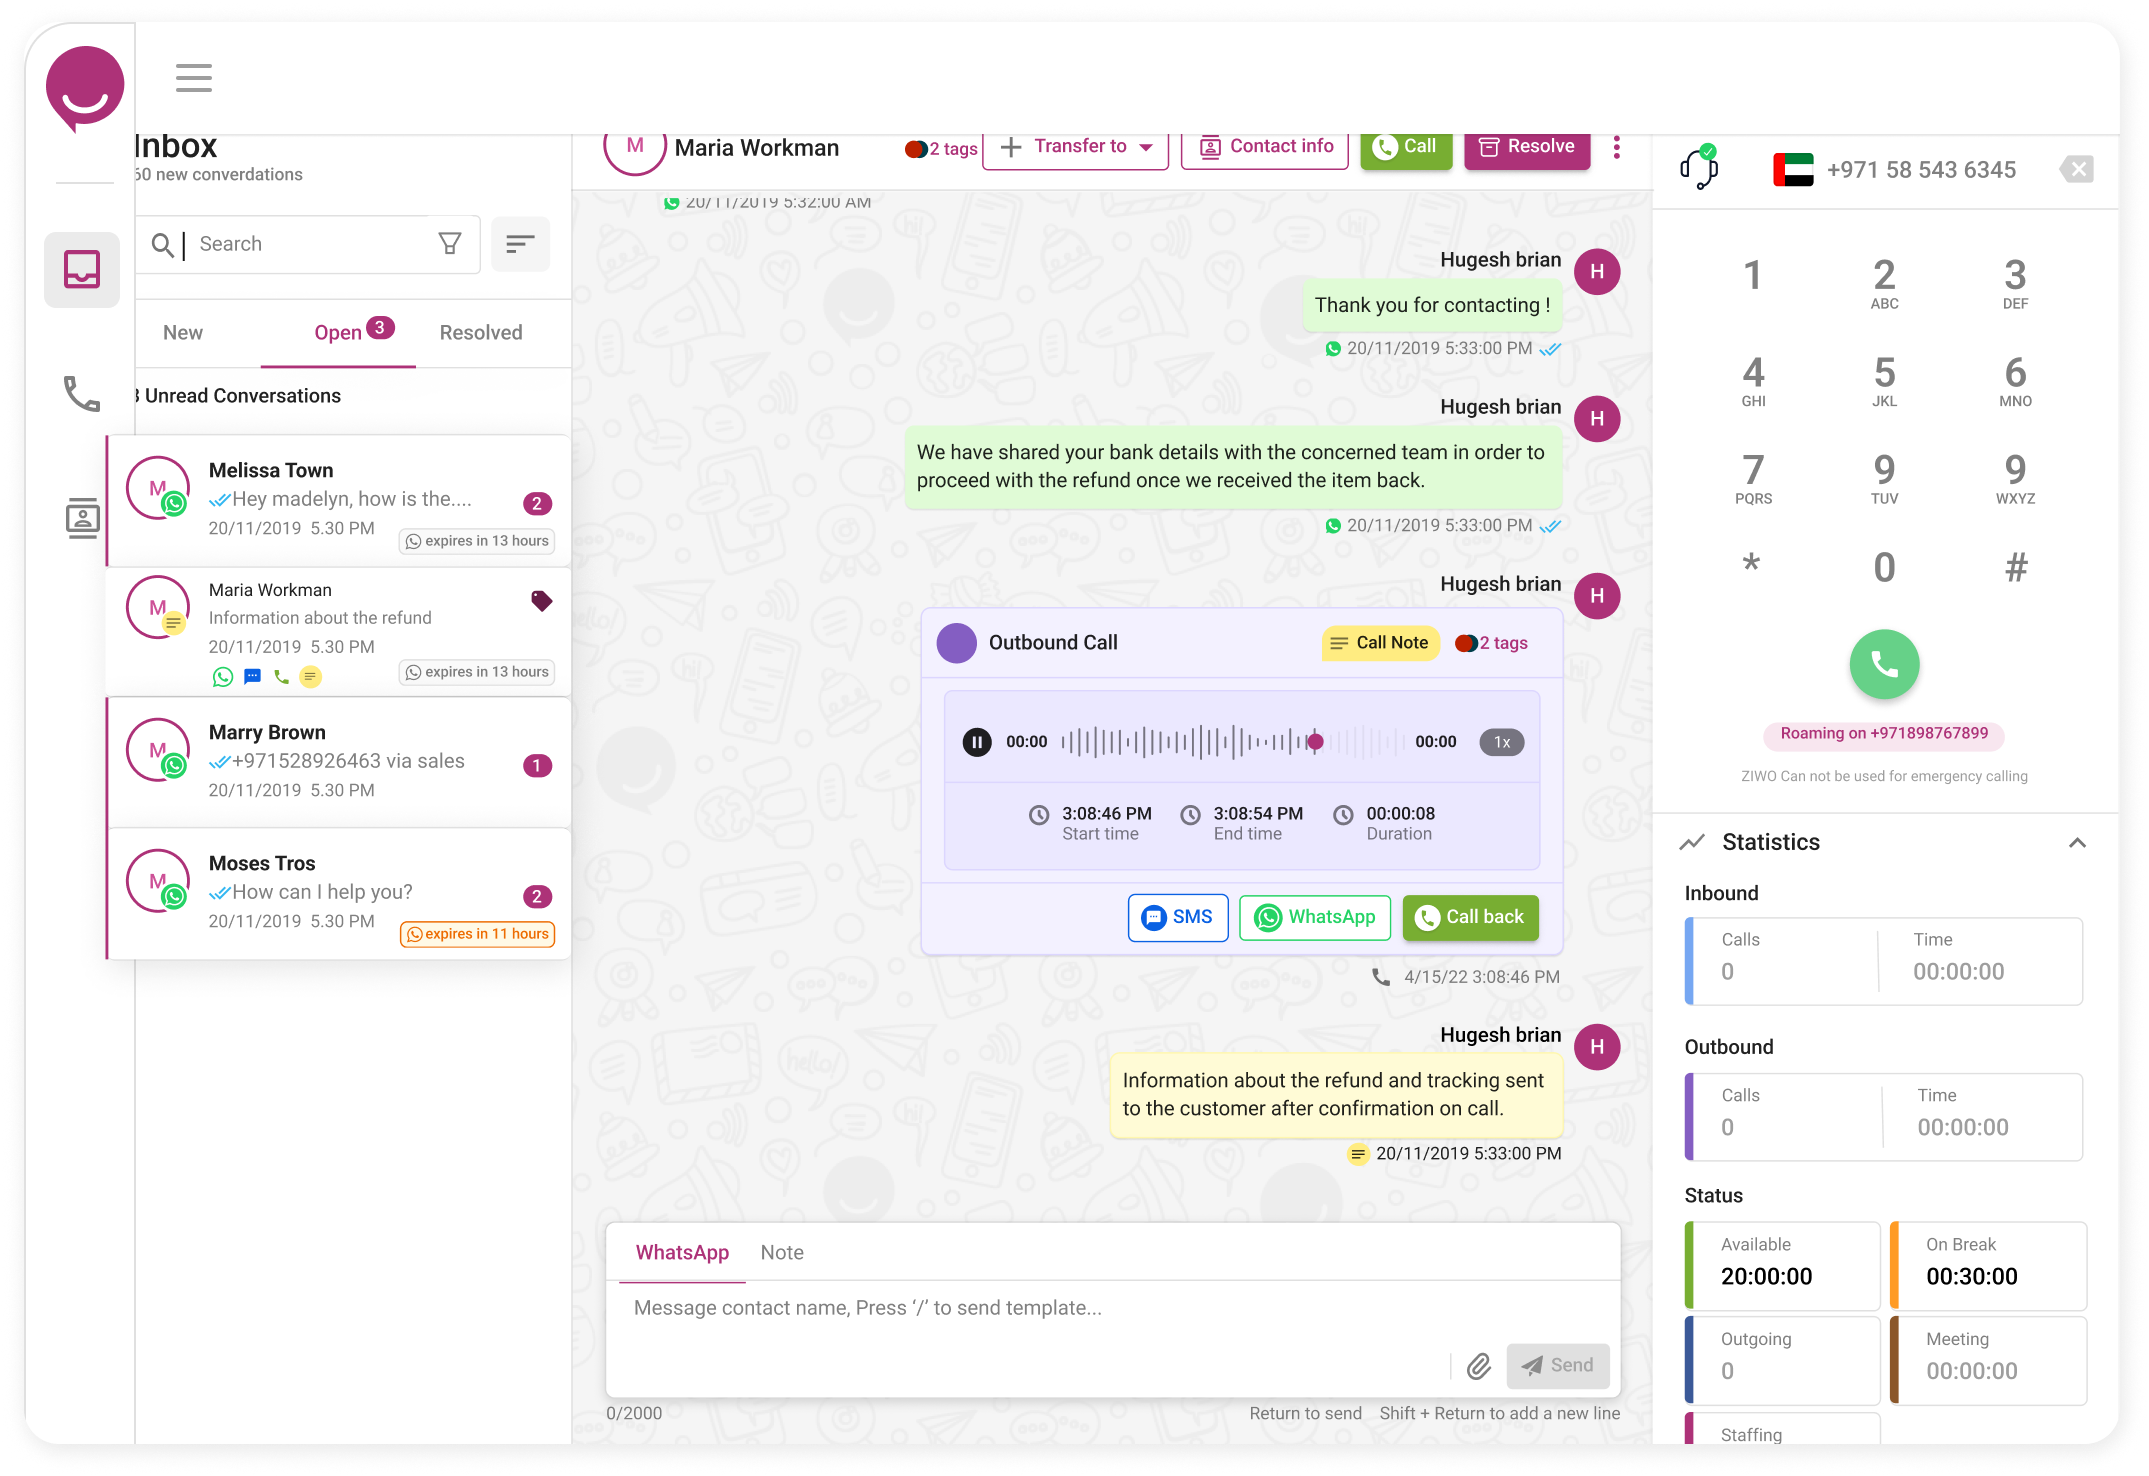Image resolution: width=2149 pixels, height=1476 pixels.
Task: Switch to the Open tab
Action: [x=338, y=333]
